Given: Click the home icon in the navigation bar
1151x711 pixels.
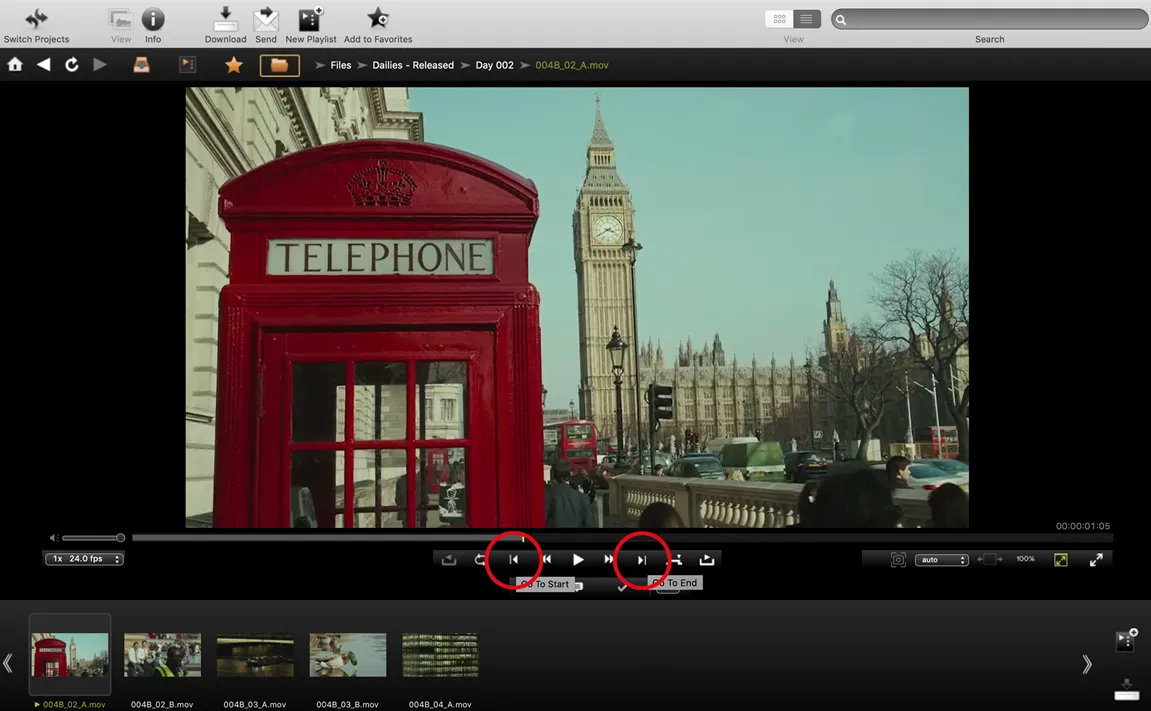Looking at the screenshot, I should [14, 63].
